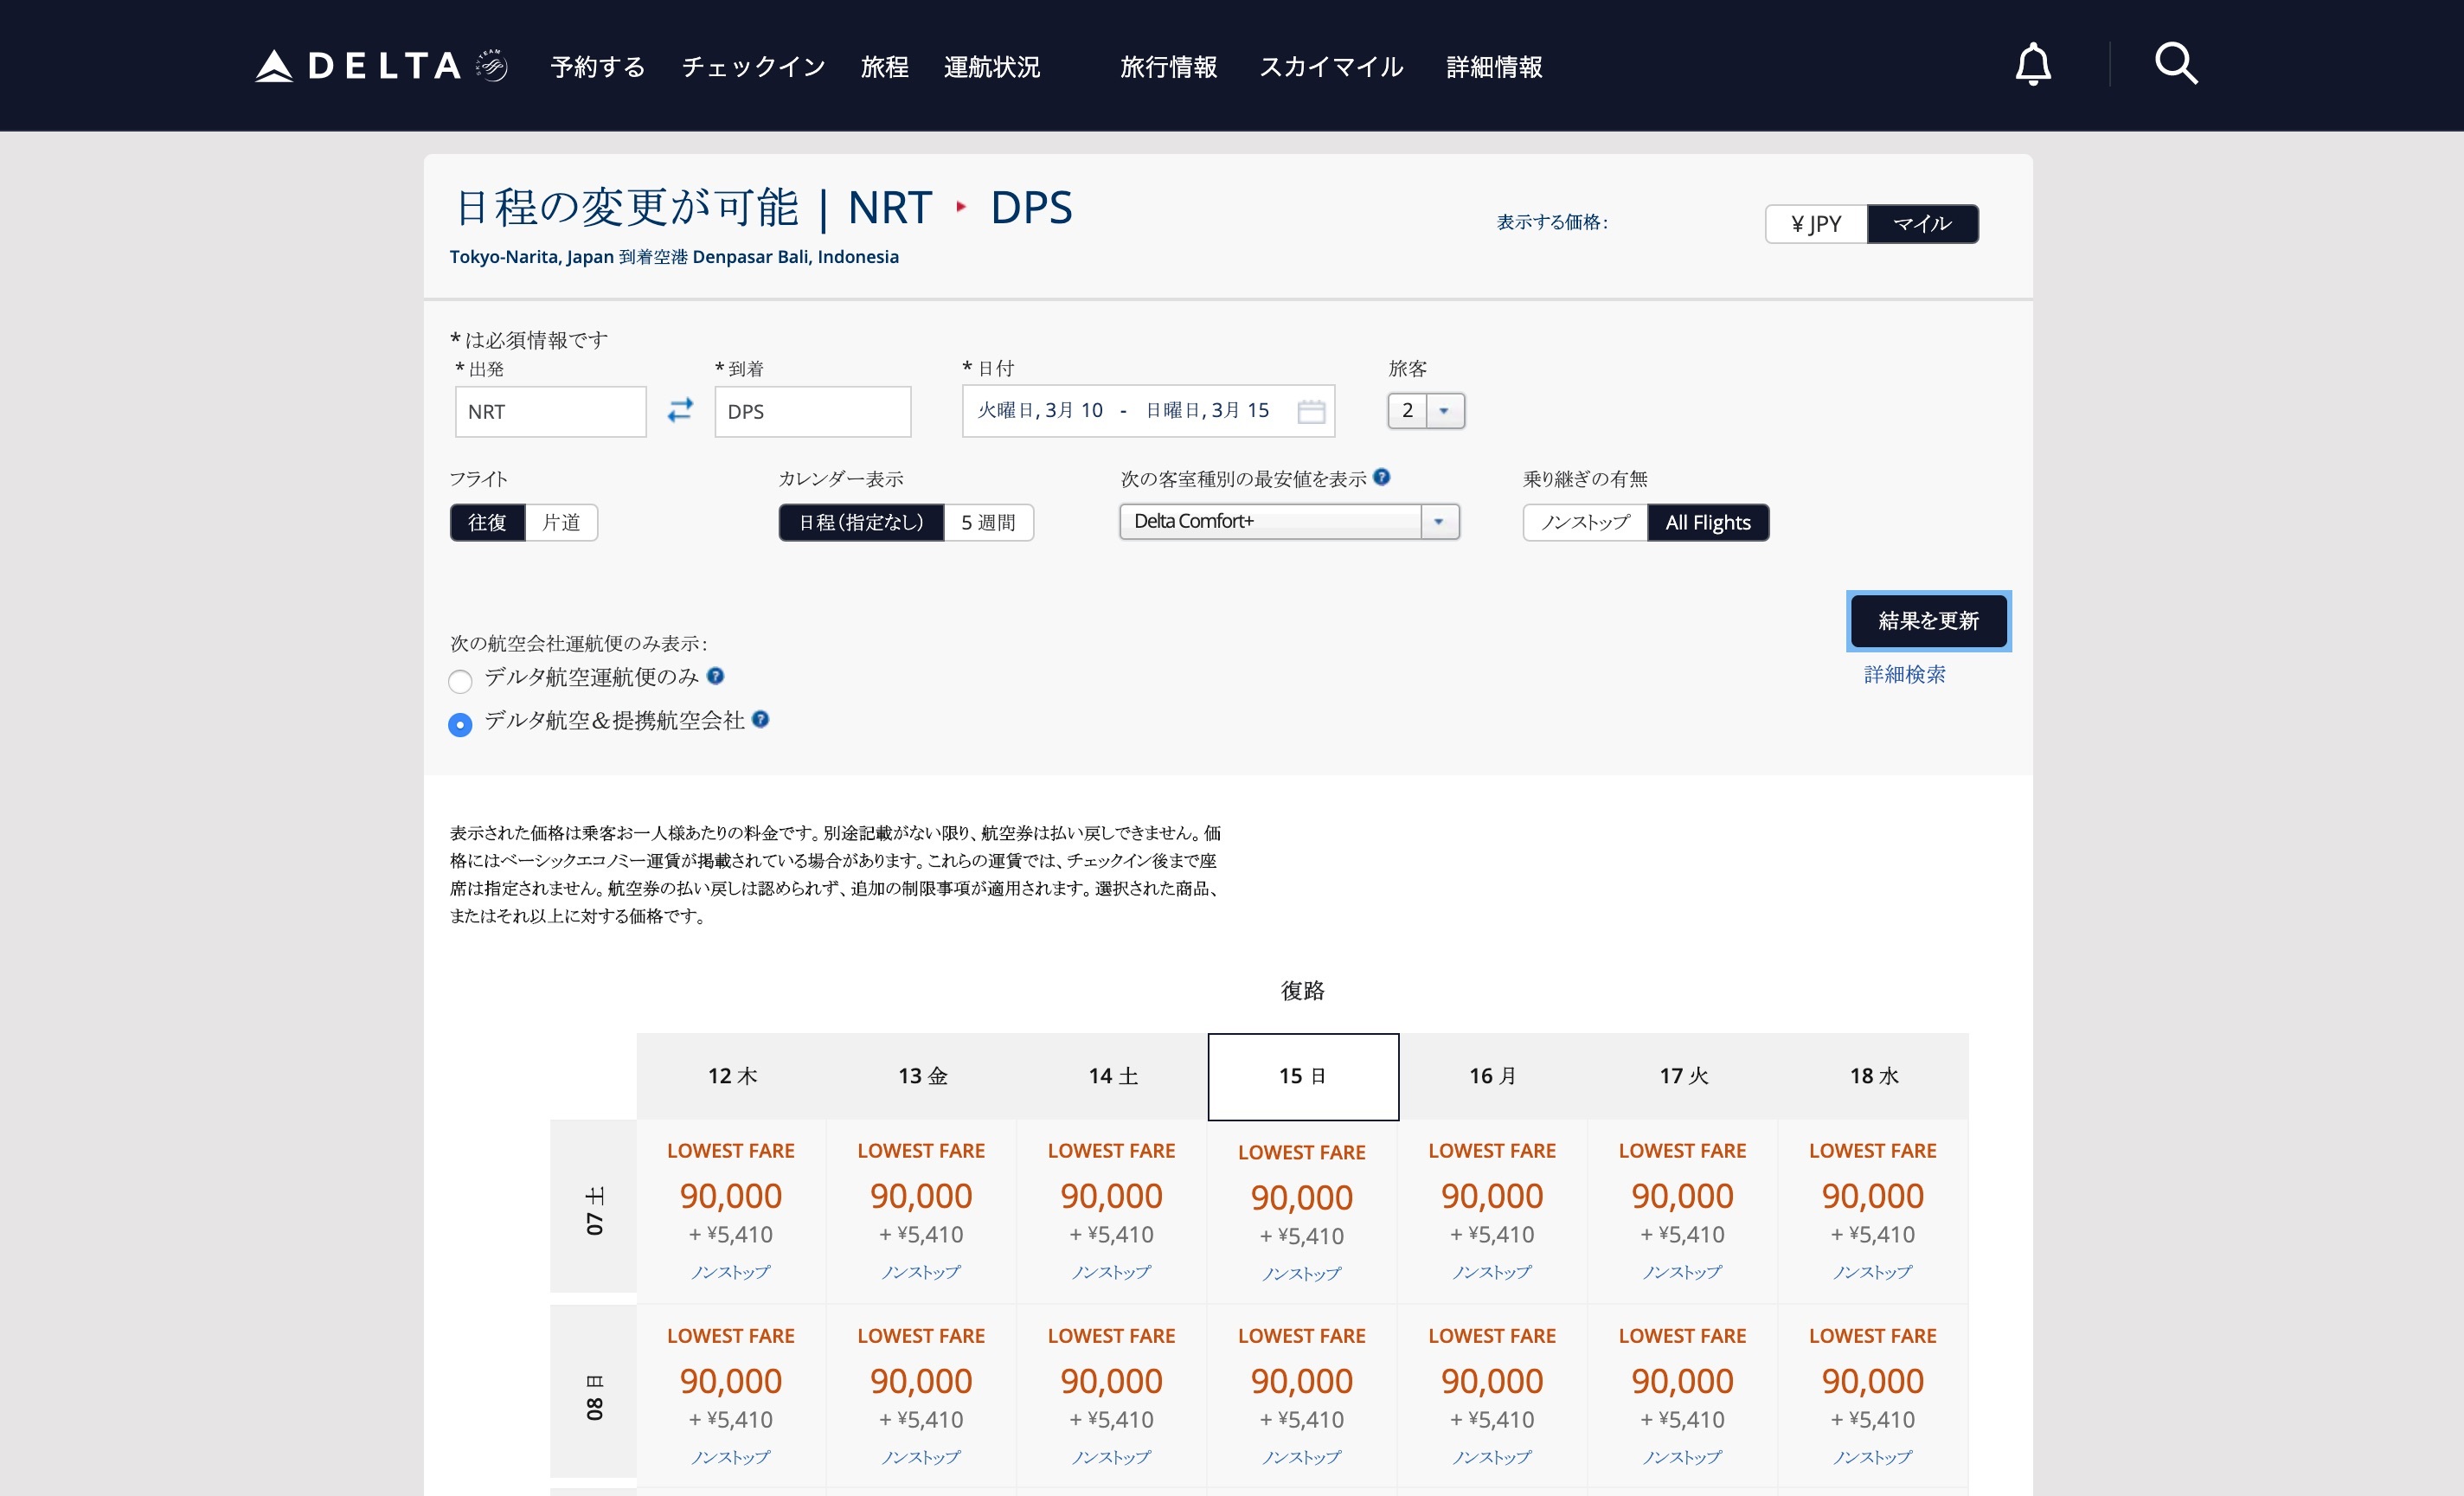Select return date column 16 月
This screenshot has height=1496, width=2464.
tap(1493, 1076)
